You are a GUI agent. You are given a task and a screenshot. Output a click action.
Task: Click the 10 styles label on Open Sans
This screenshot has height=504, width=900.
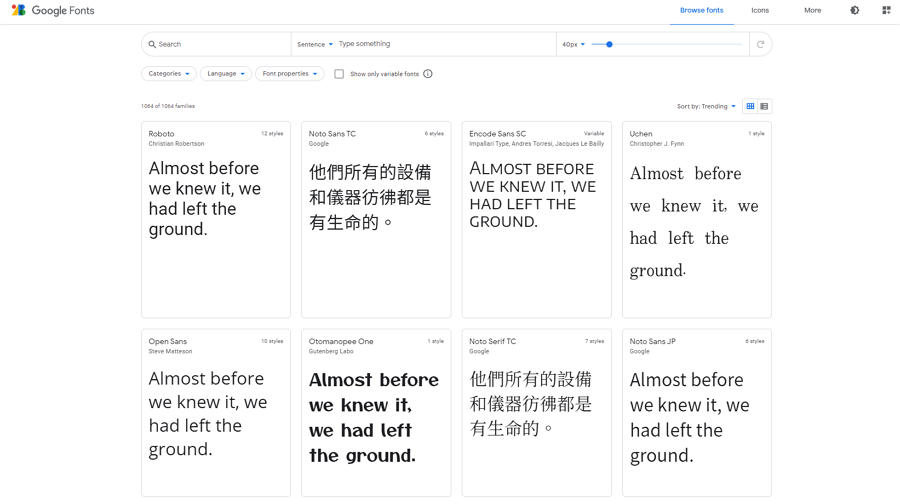272,341
